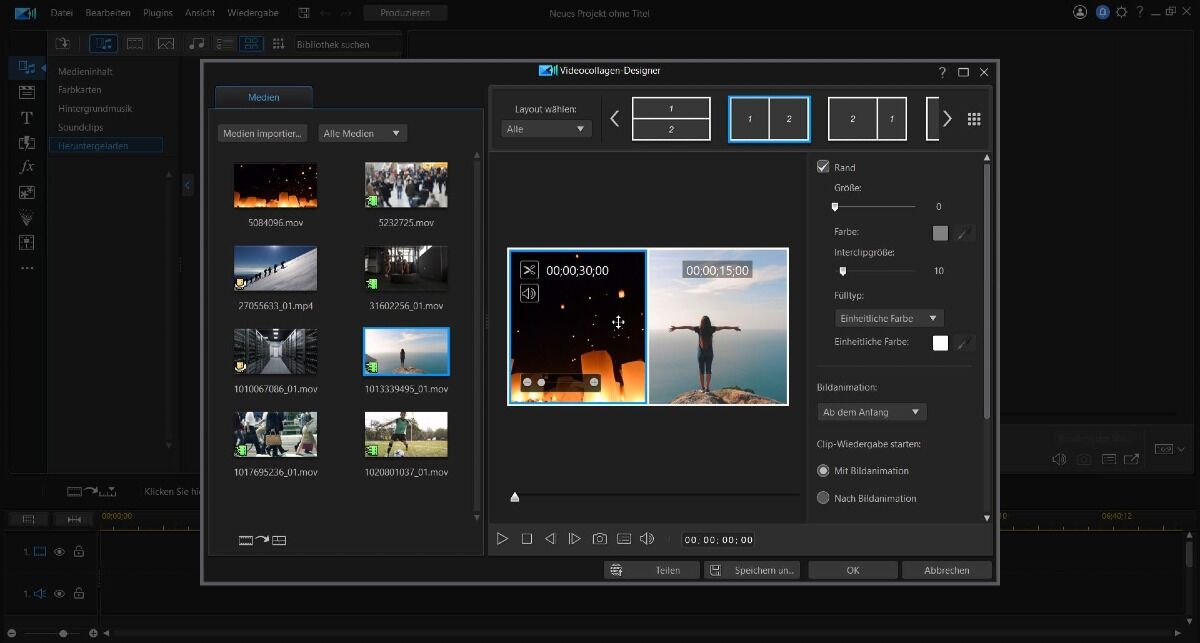Image resolution: width=1200 pixels, height=643 pixels.
Task: Select Mit Bildanimation radio button
Action: pos(823,470)
